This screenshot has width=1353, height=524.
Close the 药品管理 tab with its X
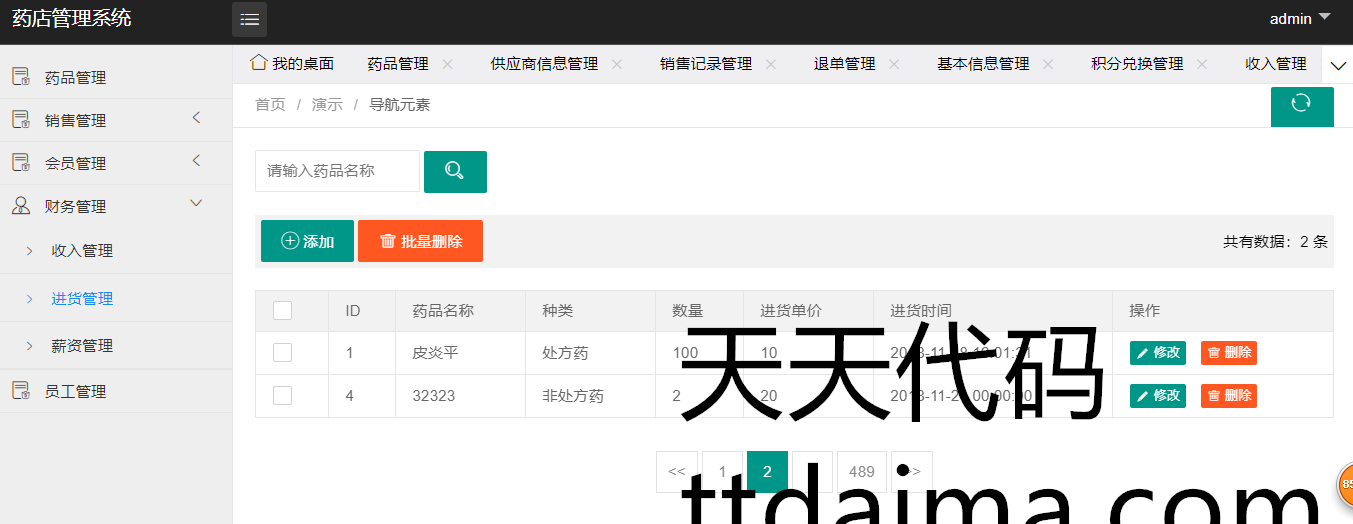point(447,64)
